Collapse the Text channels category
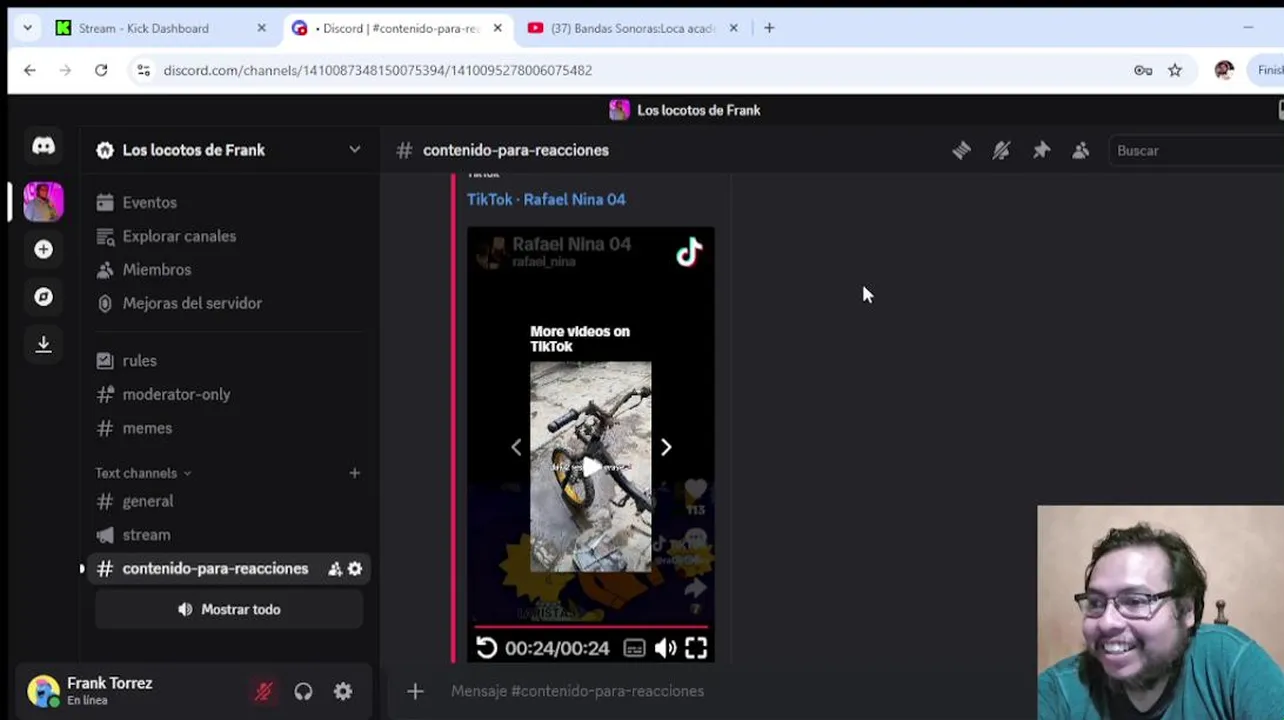The image size is (1284, 720). pos(143,473)
